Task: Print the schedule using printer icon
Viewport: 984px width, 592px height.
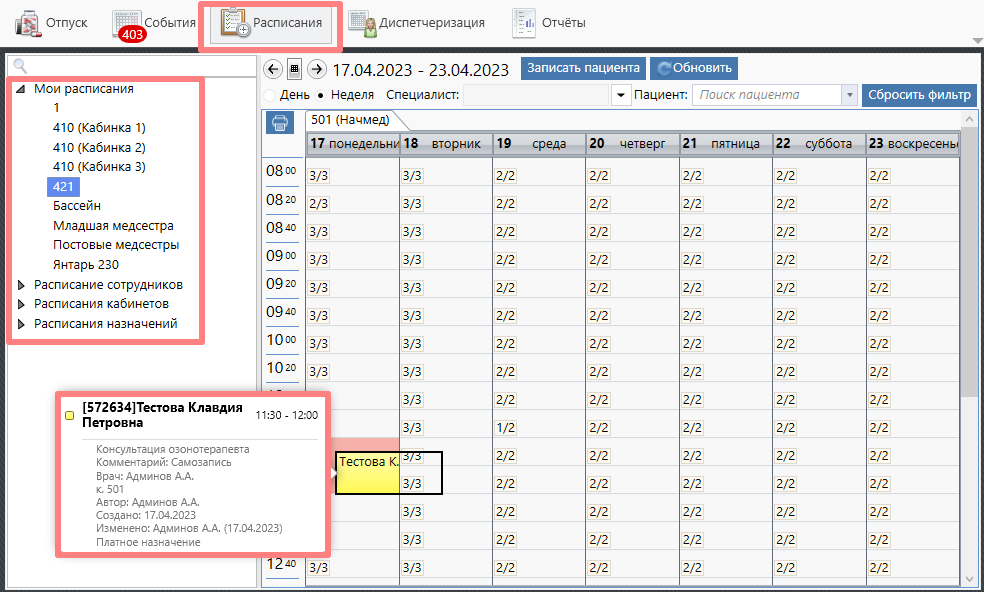Action: click(280, 123)
